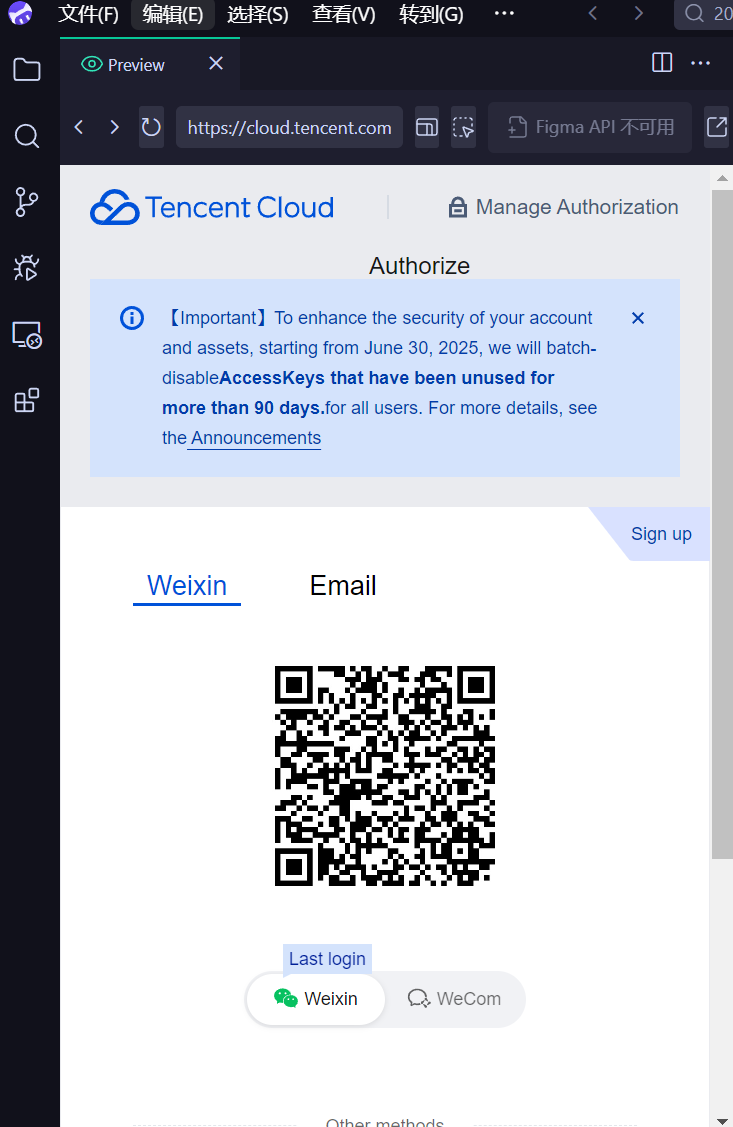Dismiss the Important notice banner
733x1127 pixels.
coord(638,318)
